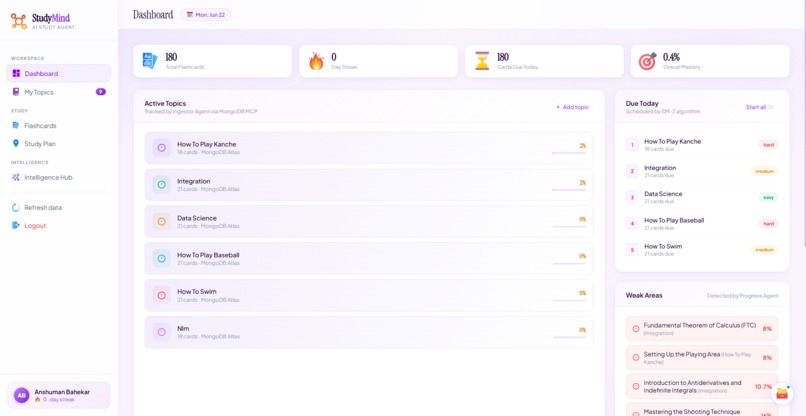Viewport: 806px width, 416px height.
Task: Select Integration in the Due Today list
Action: point(702,171)
